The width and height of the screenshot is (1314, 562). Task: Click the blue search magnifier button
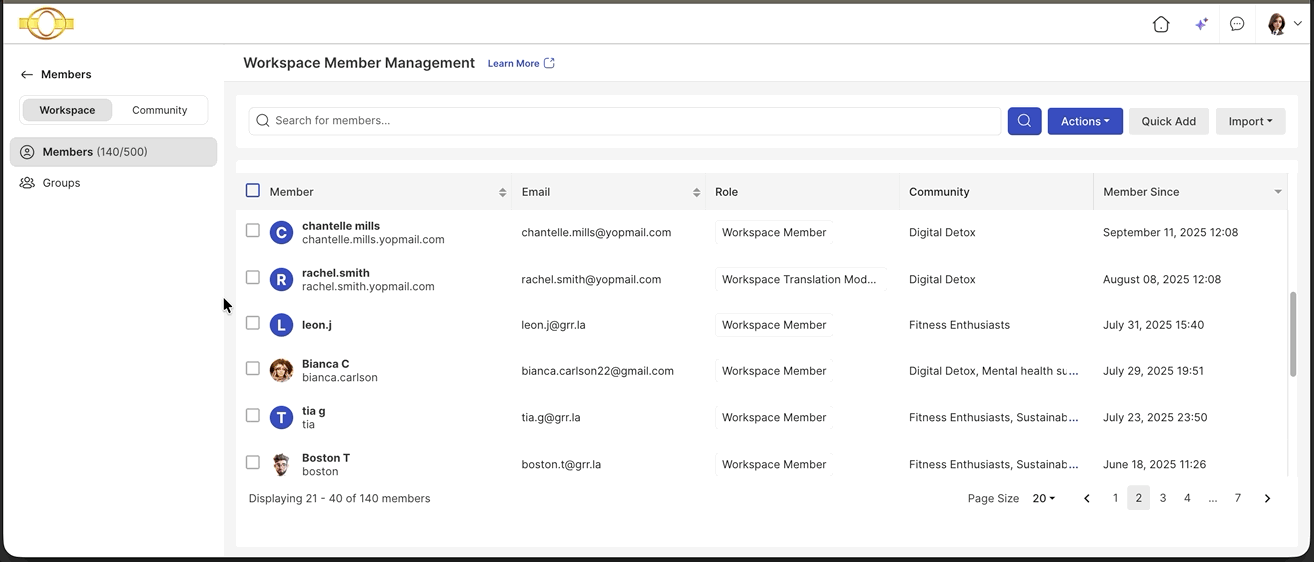pos(1024,121)
